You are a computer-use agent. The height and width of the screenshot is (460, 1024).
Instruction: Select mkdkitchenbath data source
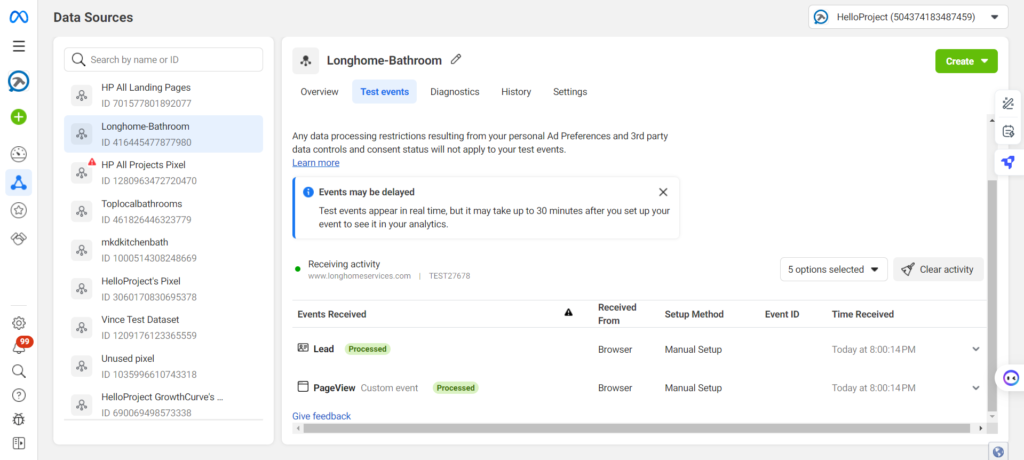(163, 250)
